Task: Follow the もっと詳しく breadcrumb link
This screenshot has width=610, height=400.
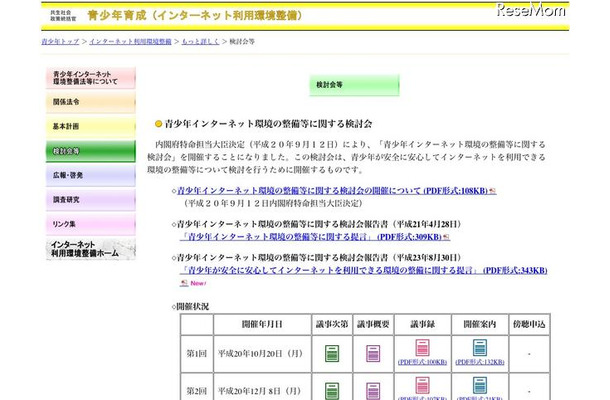Action: click(x=200, y=41)
